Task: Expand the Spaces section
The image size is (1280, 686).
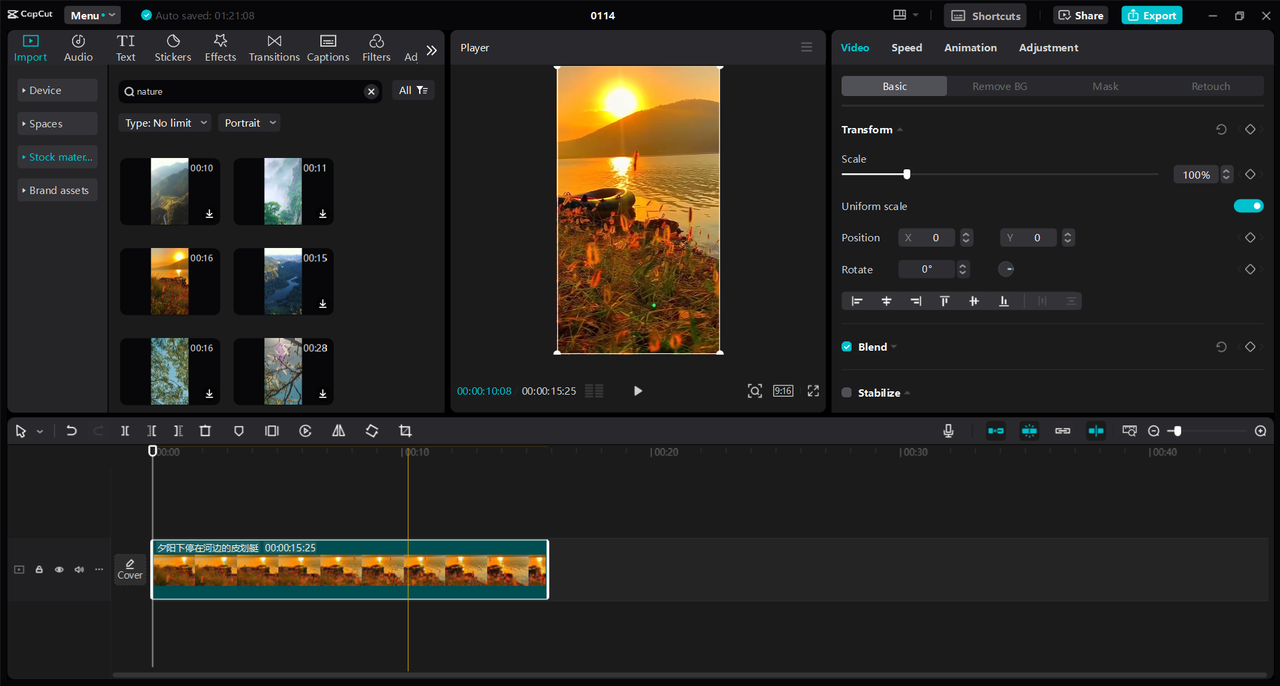Action: (x=58, y=124)
